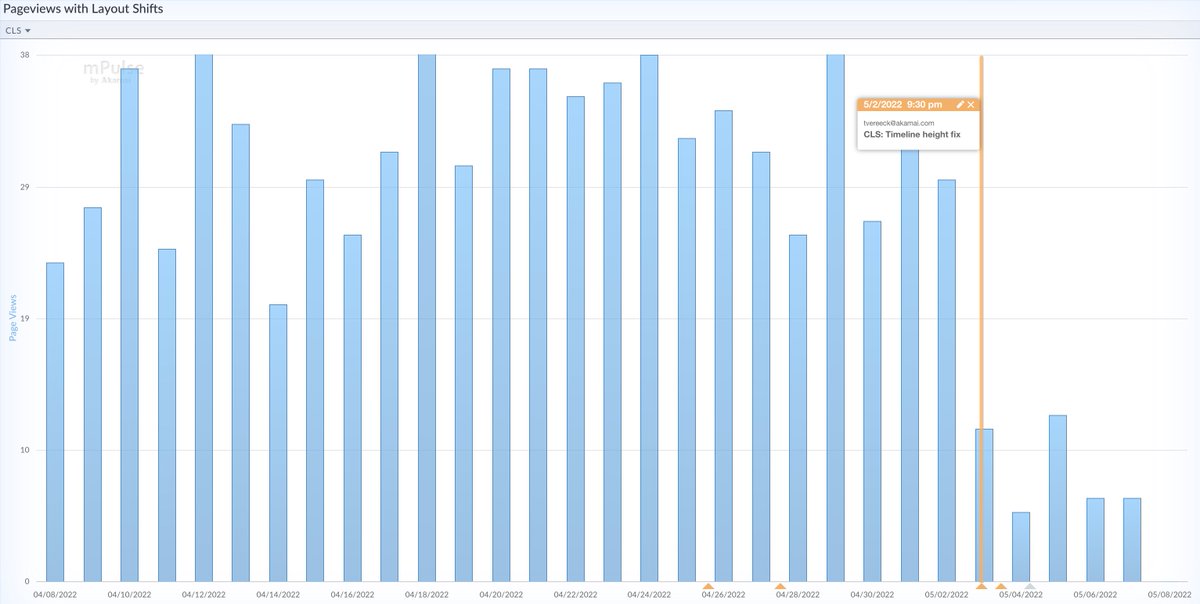The width and height of the screenshot is (1200, 604).
Task: Click the 'Pageviews with Layout Shifts' widget title
Action: (x=83, y=9)
